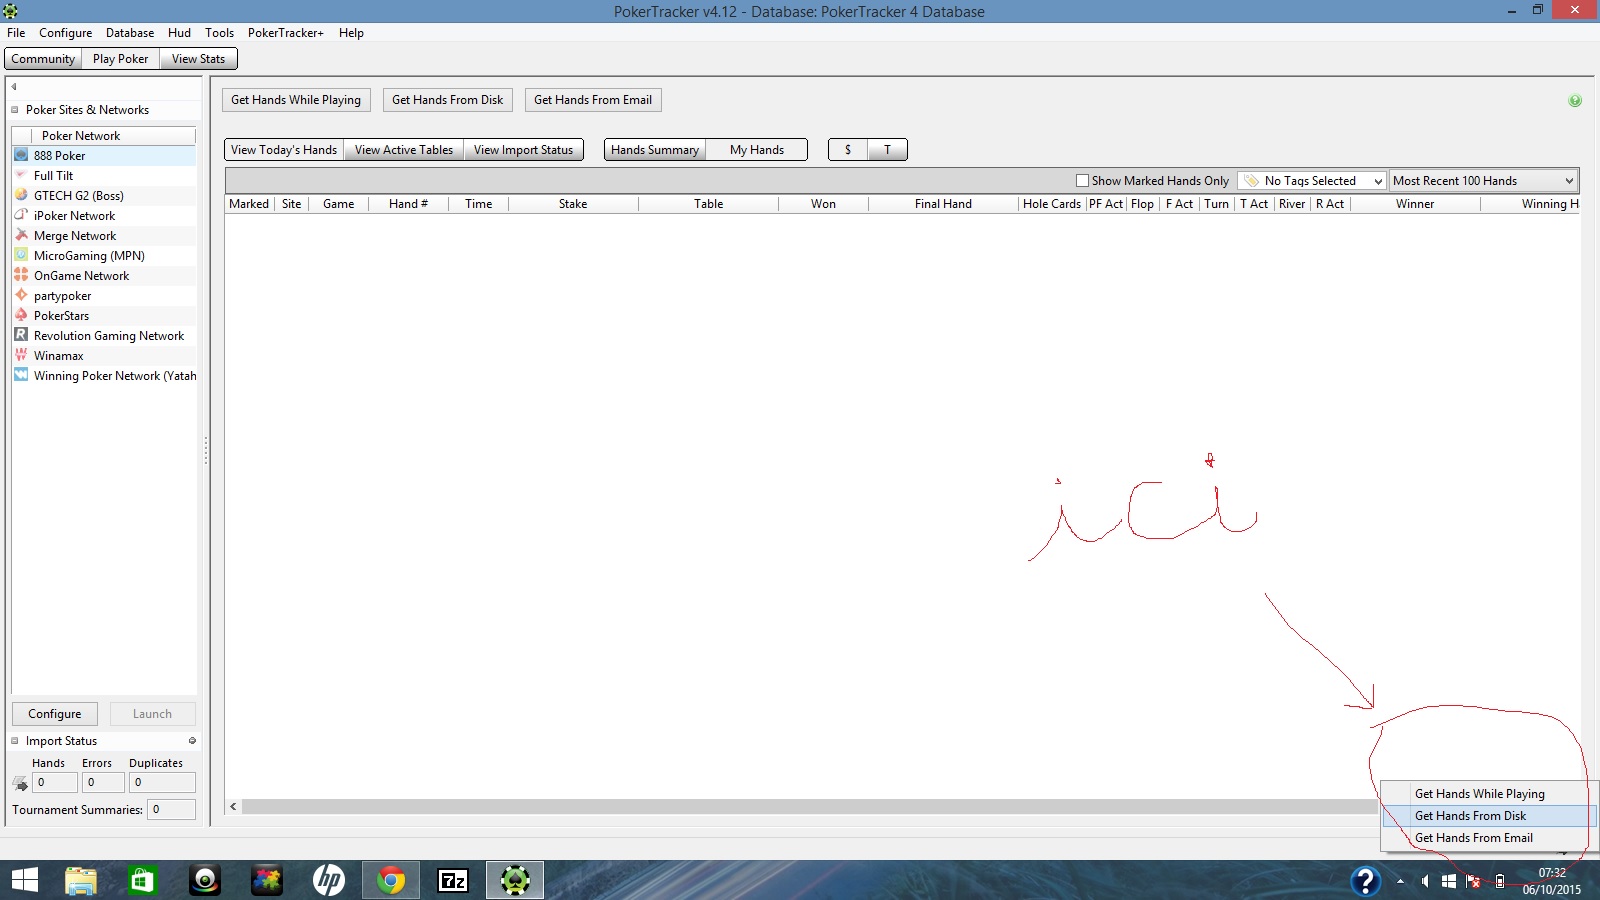The width and height of the screenshot is (1600, 900).
Task: Open the Windows Store taskbar icon
Action: (143, 880)
